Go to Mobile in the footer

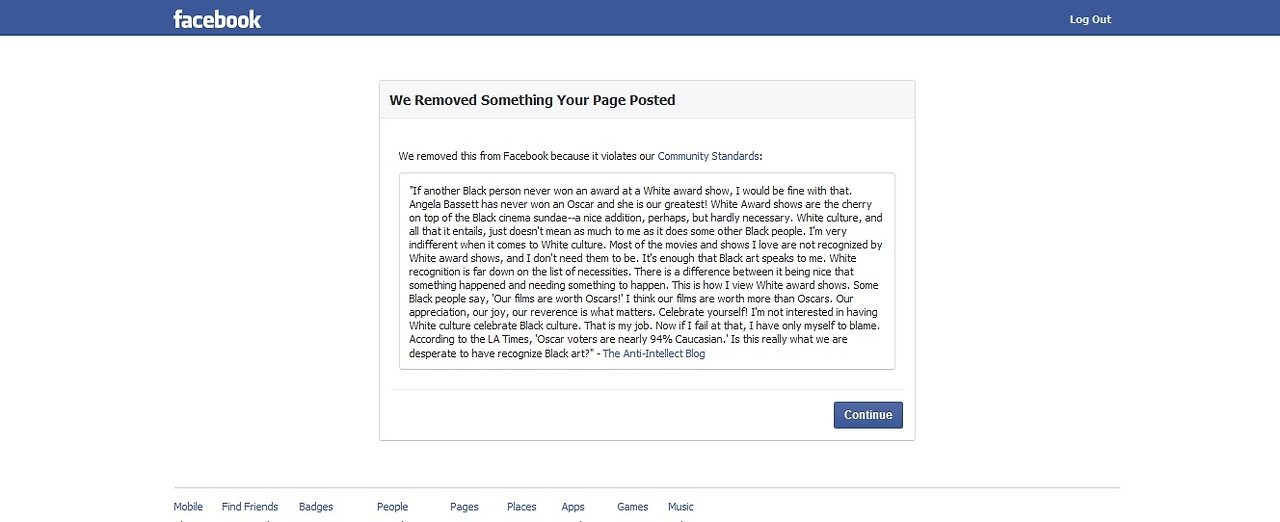coord(188,507)
